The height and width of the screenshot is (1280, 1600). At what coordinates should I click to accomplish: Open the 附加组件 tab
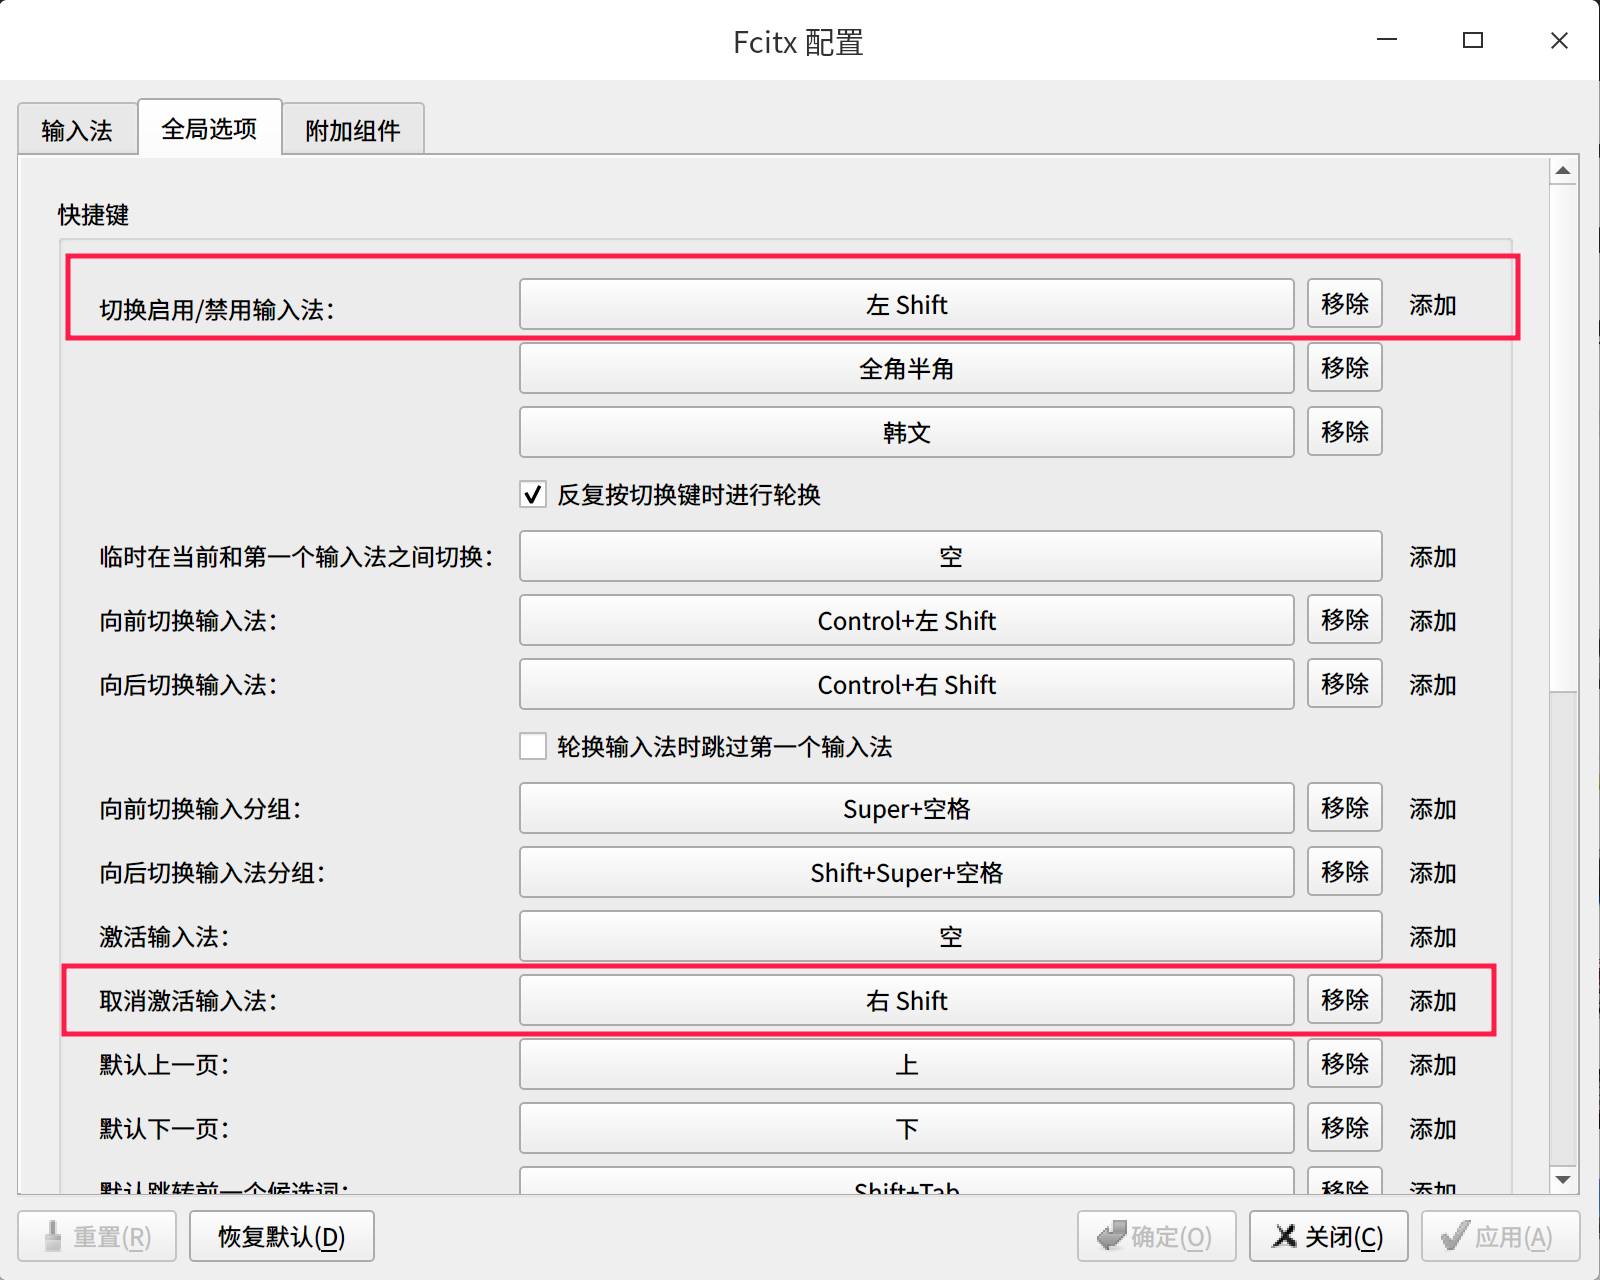[x=353, y=130]
